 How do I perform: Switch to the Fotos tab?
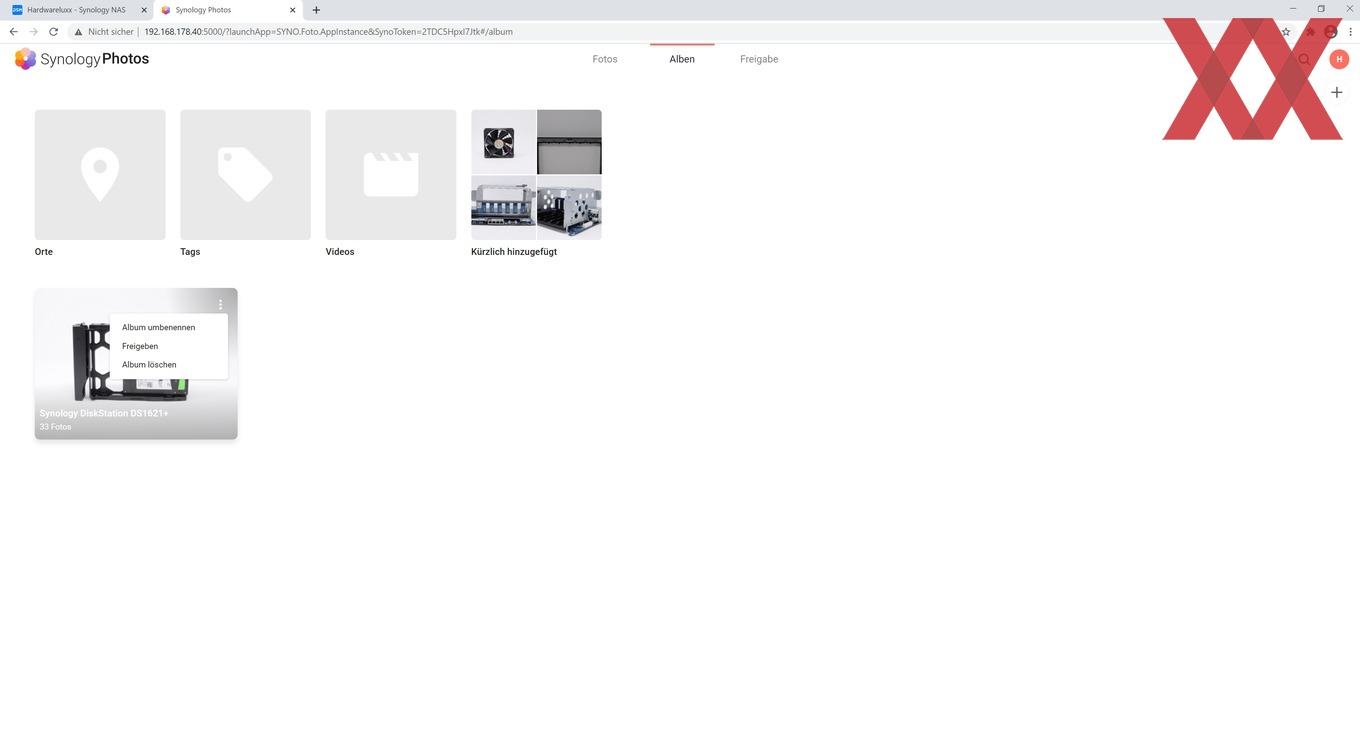coord(605,59)
